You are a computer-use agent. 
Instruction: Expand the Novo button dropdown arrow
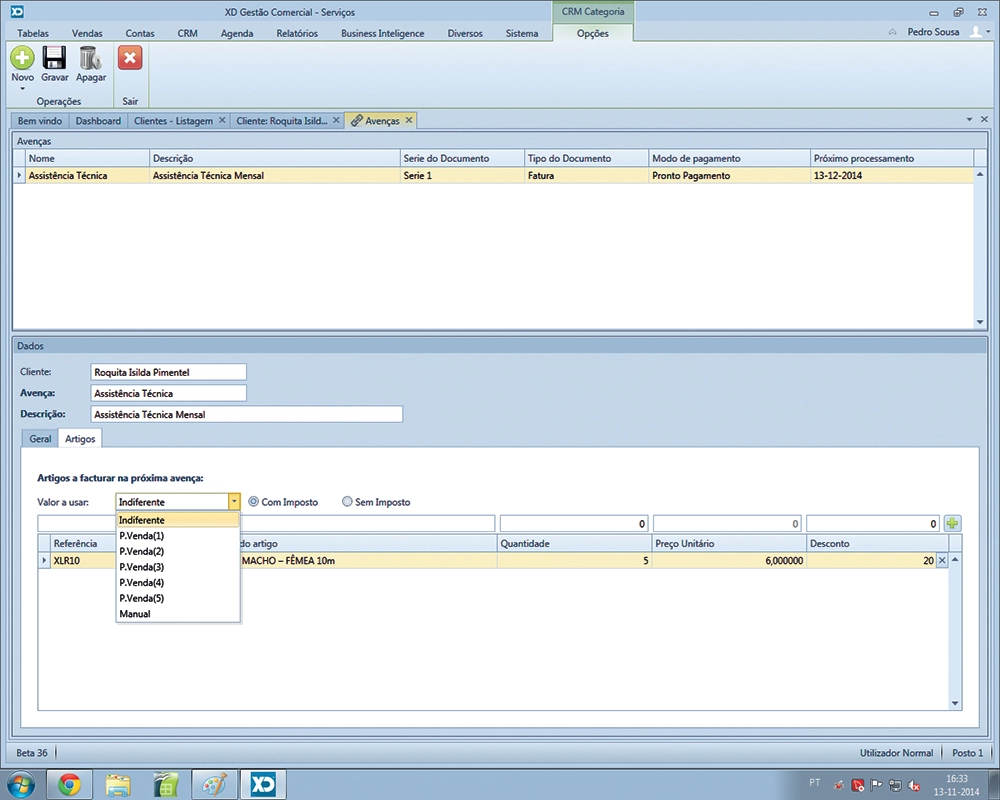(x=22, y=88)
